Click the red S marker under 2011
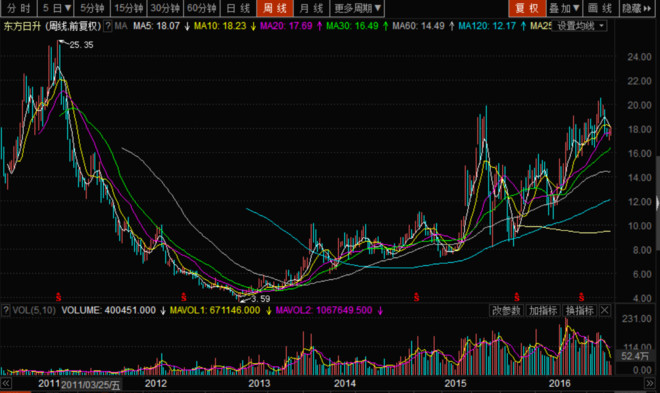Viewport: 660px width, 393px height. coord(59,297)
